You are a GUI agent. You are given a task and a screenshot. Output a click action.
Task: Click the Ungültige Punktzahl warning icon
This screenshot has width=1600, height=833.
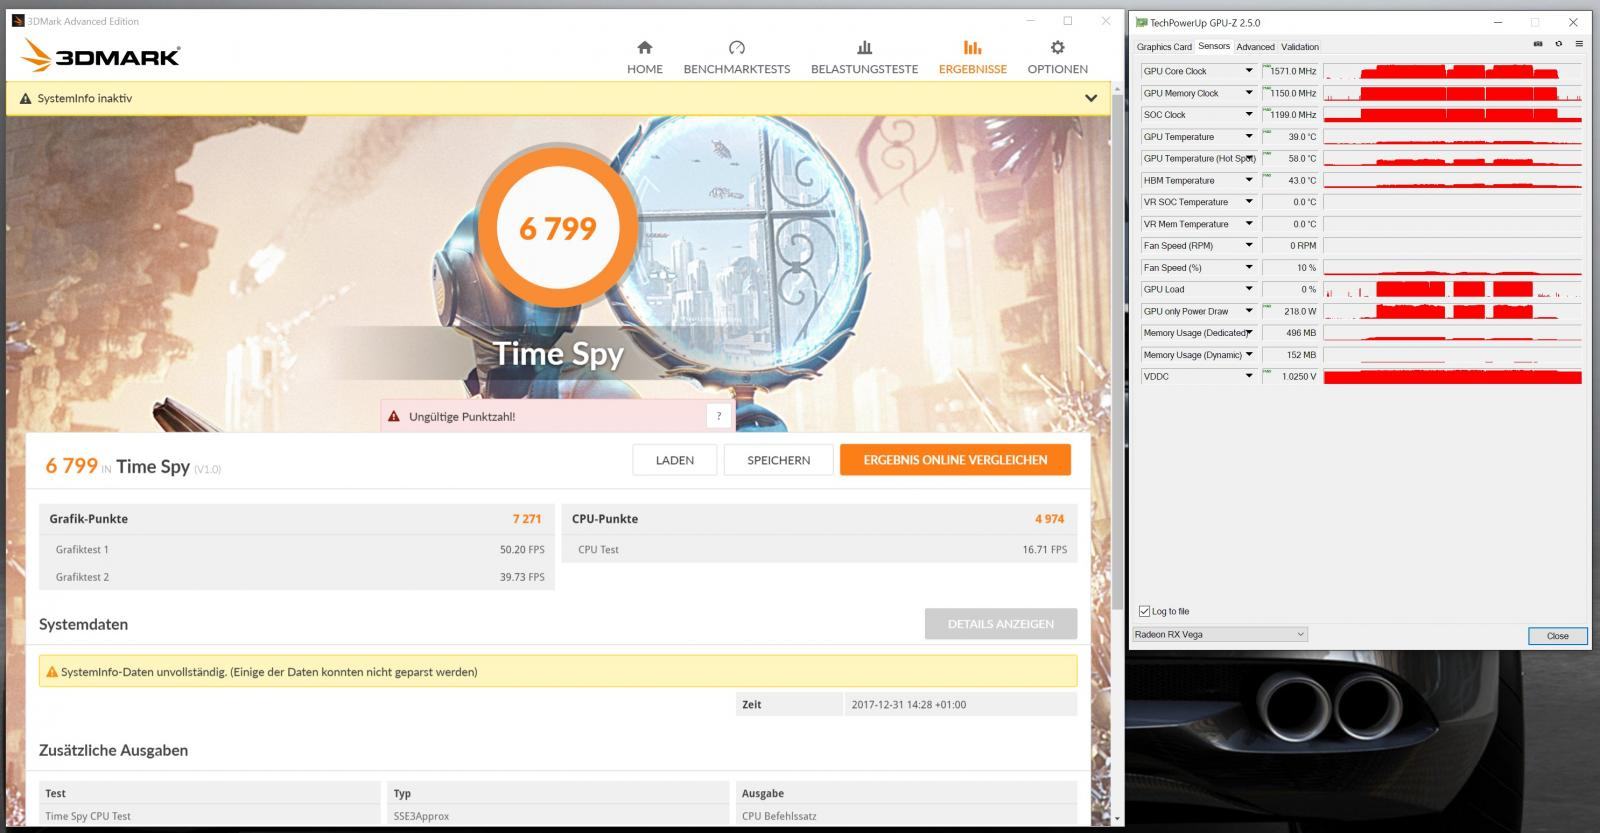(393, 416)
